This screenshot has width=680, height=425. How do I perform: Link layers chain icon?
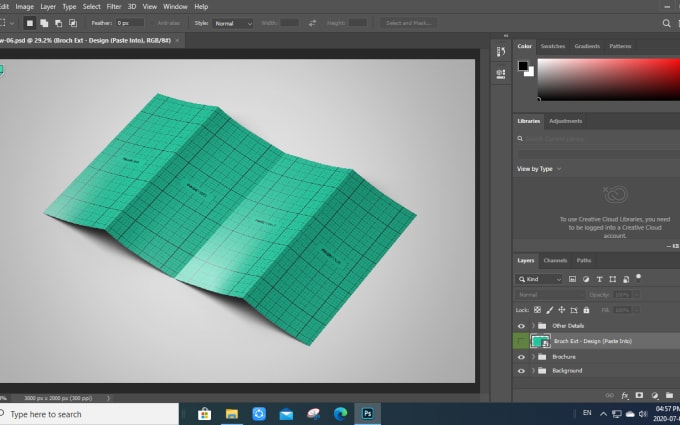(609, 395)
